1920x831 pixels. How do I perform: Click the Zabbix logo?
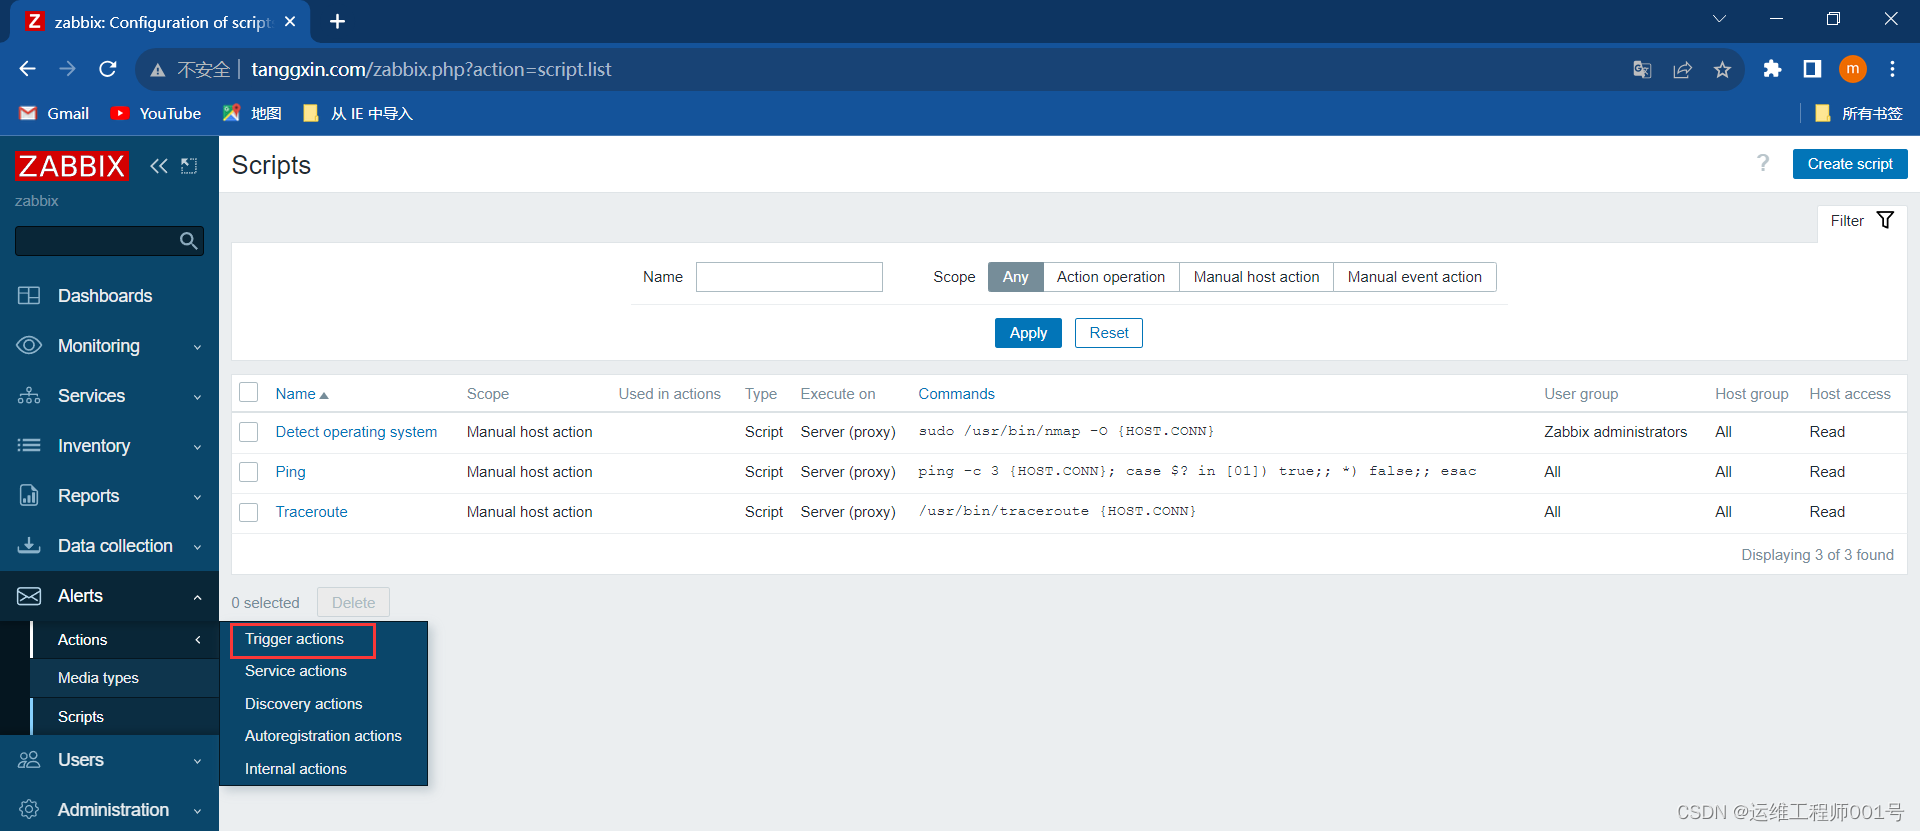(72, 166)
